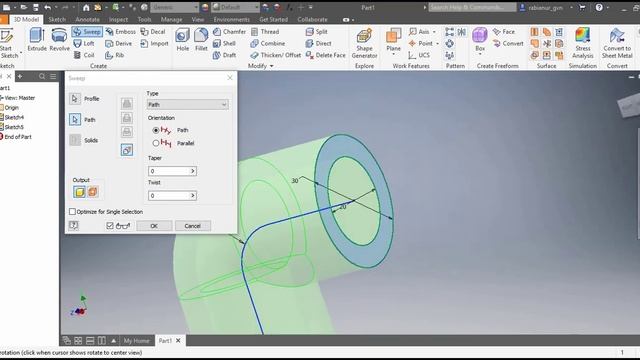
Task: Select the Thread tool
Action: click(265, 31)
